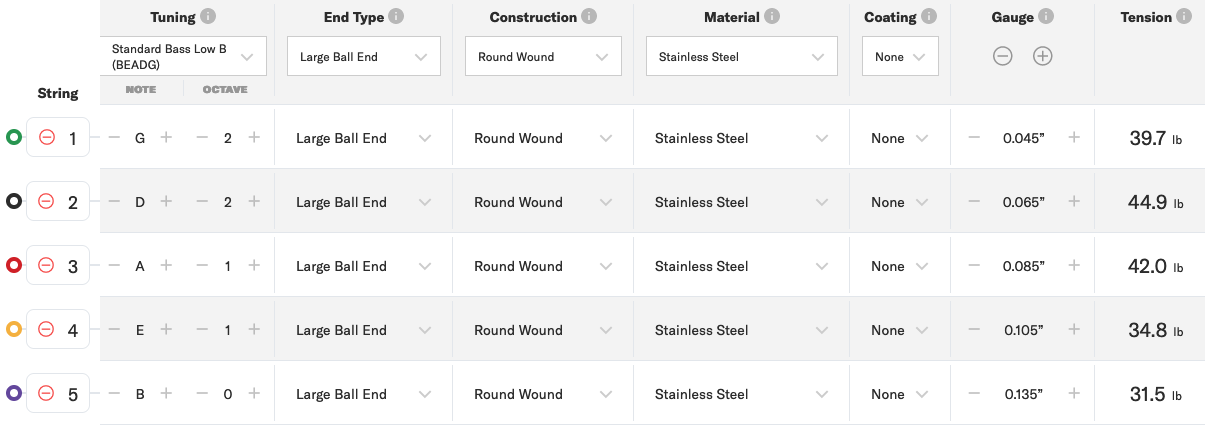Increase the 0.105" gauge on string 4
This screenshot has width=1205, height=437.
1074,330
